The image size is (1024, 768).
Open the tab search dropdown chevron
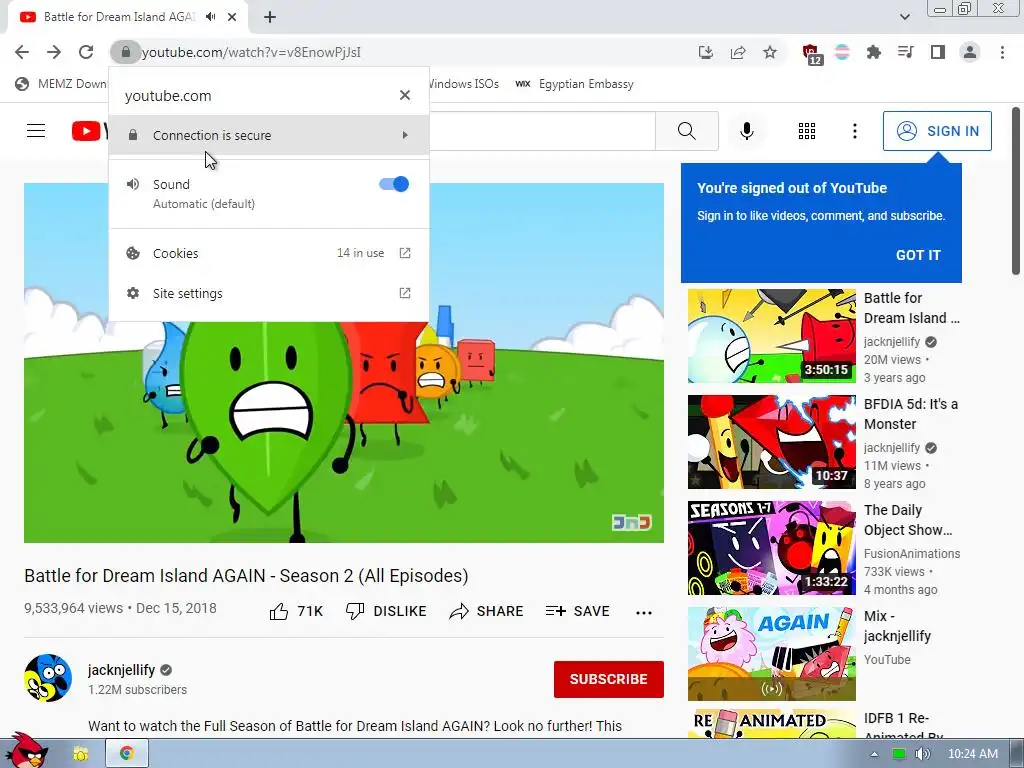pyautogui.click(x=904, y=17)
